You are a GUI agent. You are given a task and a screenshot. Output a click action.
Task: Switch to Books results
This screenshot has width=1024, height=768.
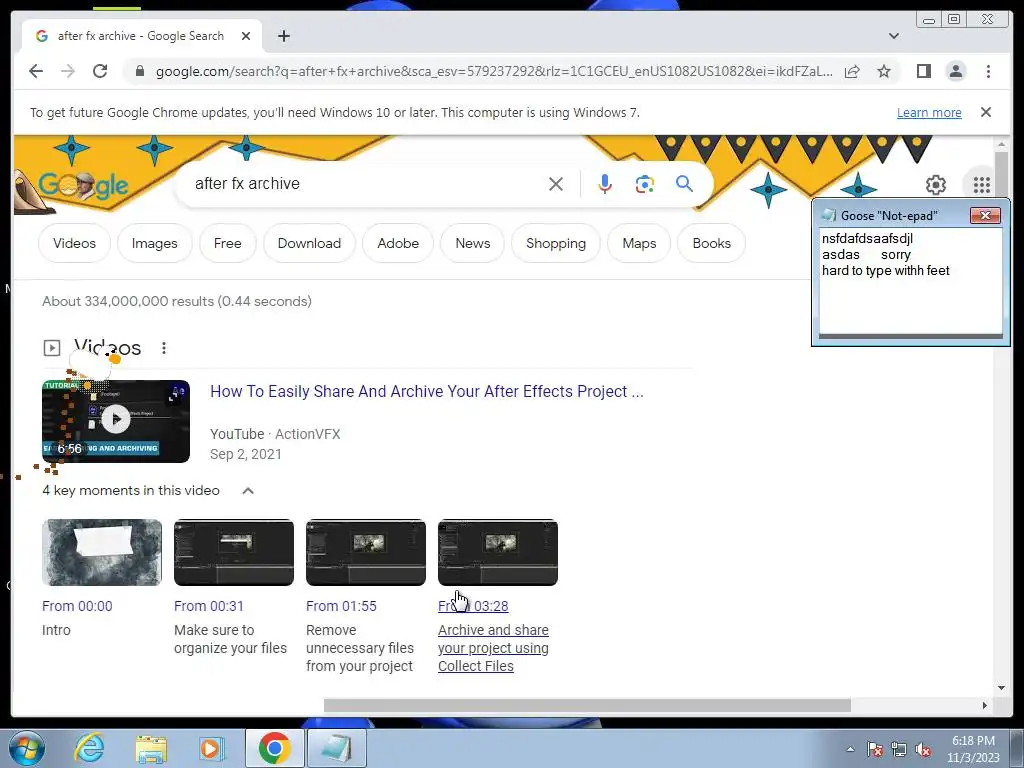click(x=711, y=244)
